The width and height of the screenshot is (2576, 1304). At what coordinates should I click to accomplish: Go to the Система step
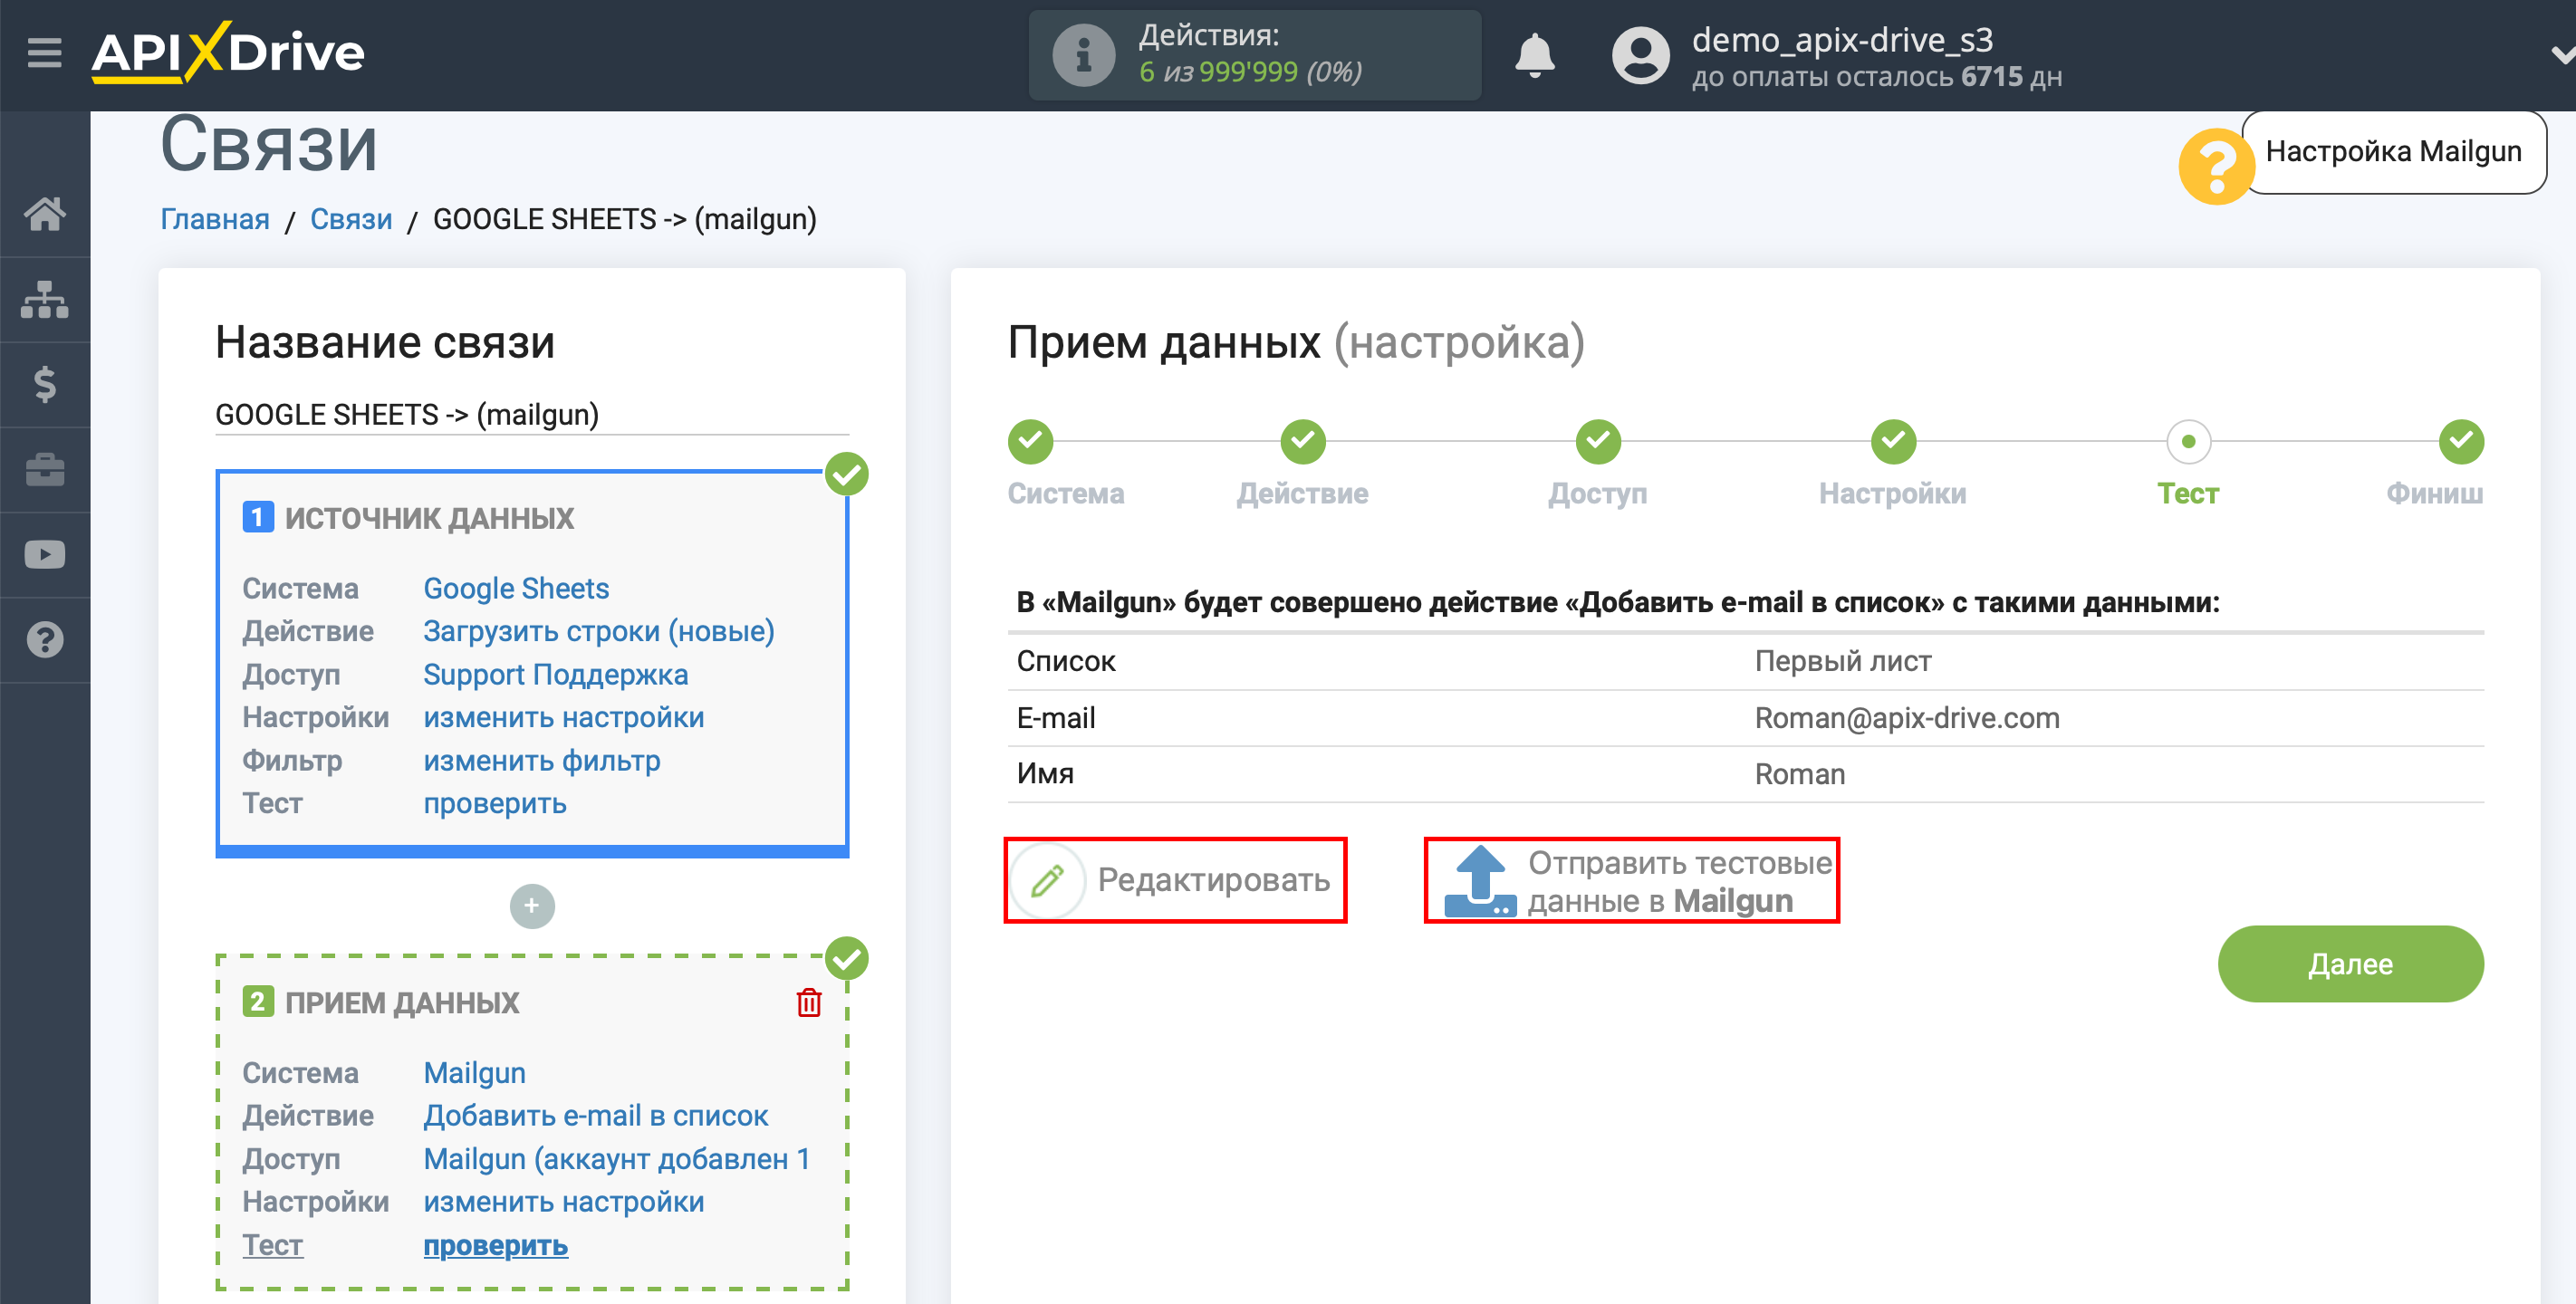click(1031, 442)
